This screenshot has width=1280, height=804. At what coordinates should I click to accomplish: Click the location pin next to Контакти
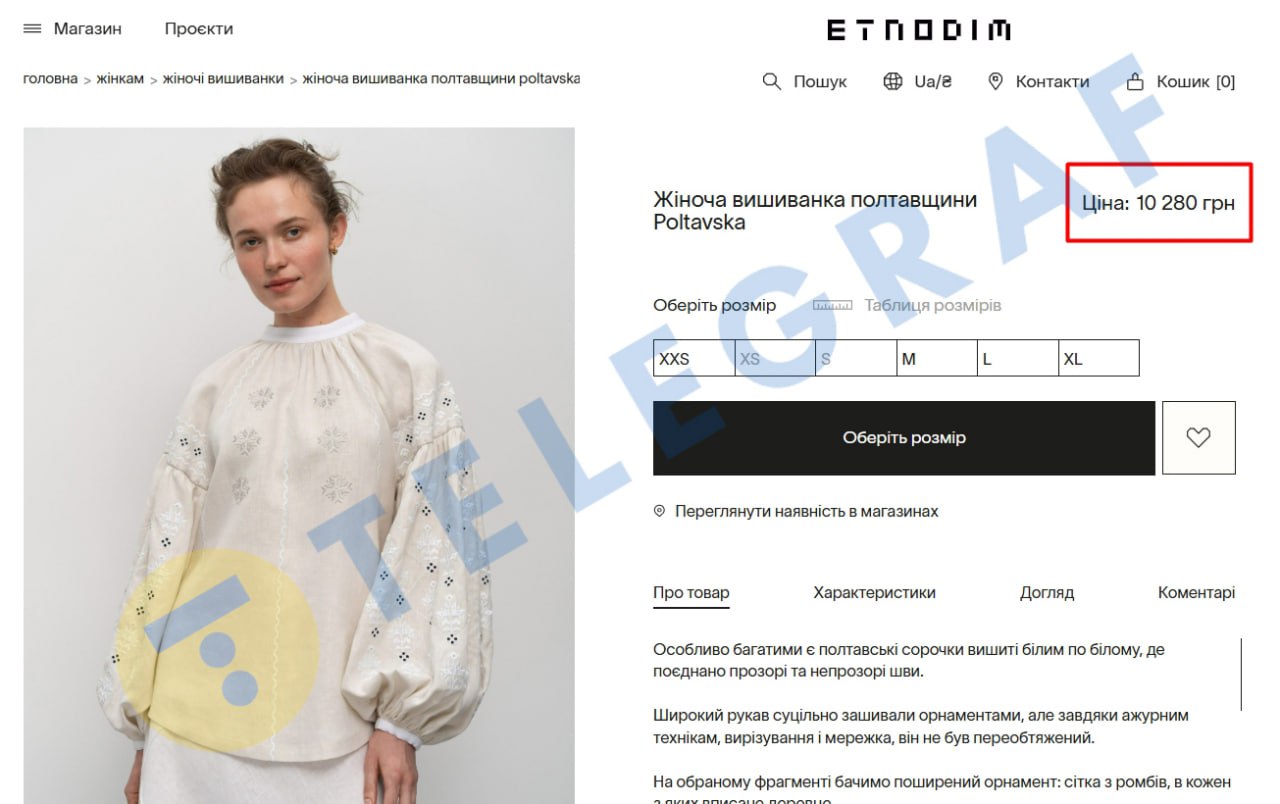click(995, 81)
